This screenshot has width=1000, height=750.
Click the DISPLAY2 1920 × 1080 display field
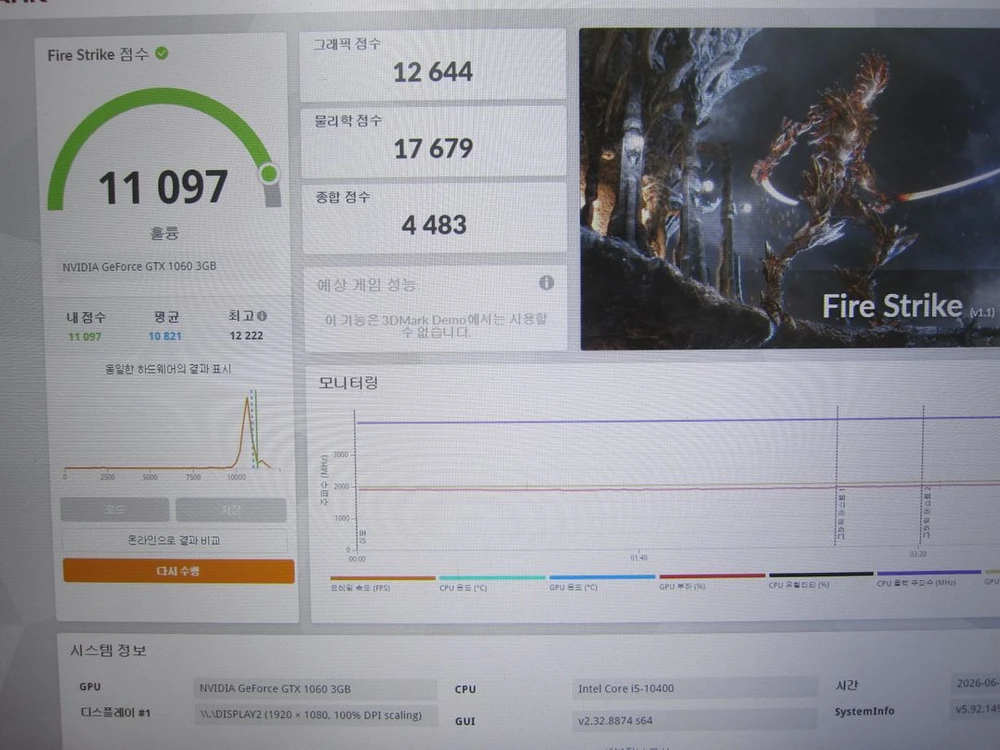(316, 715)
